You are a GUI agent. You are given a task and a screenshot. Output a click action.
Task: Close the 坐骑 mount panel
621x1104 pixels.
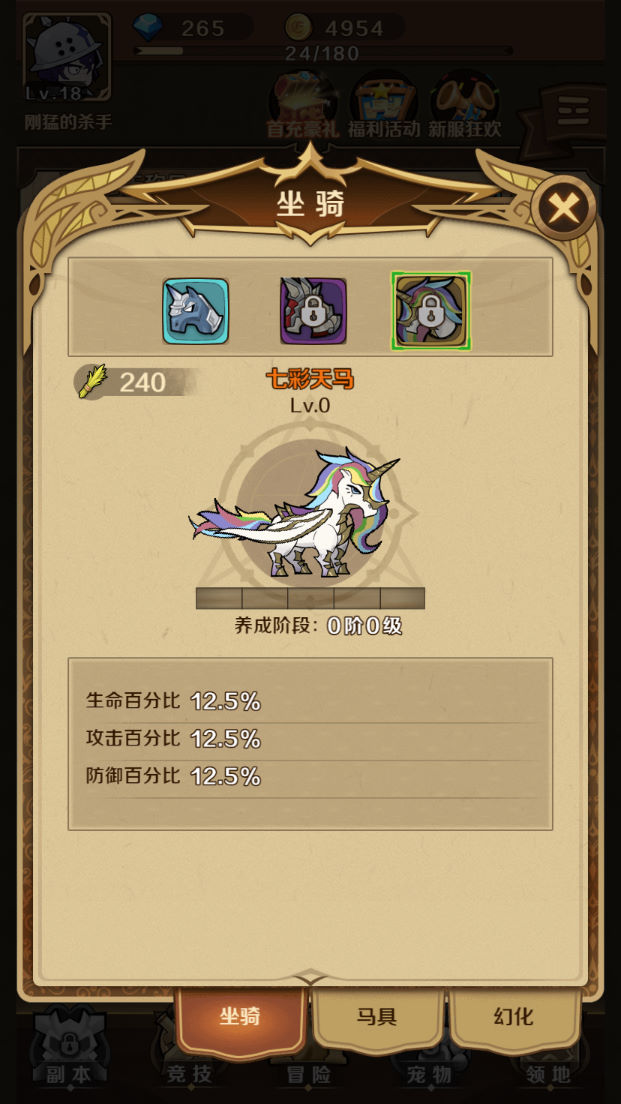click(563, 208)
